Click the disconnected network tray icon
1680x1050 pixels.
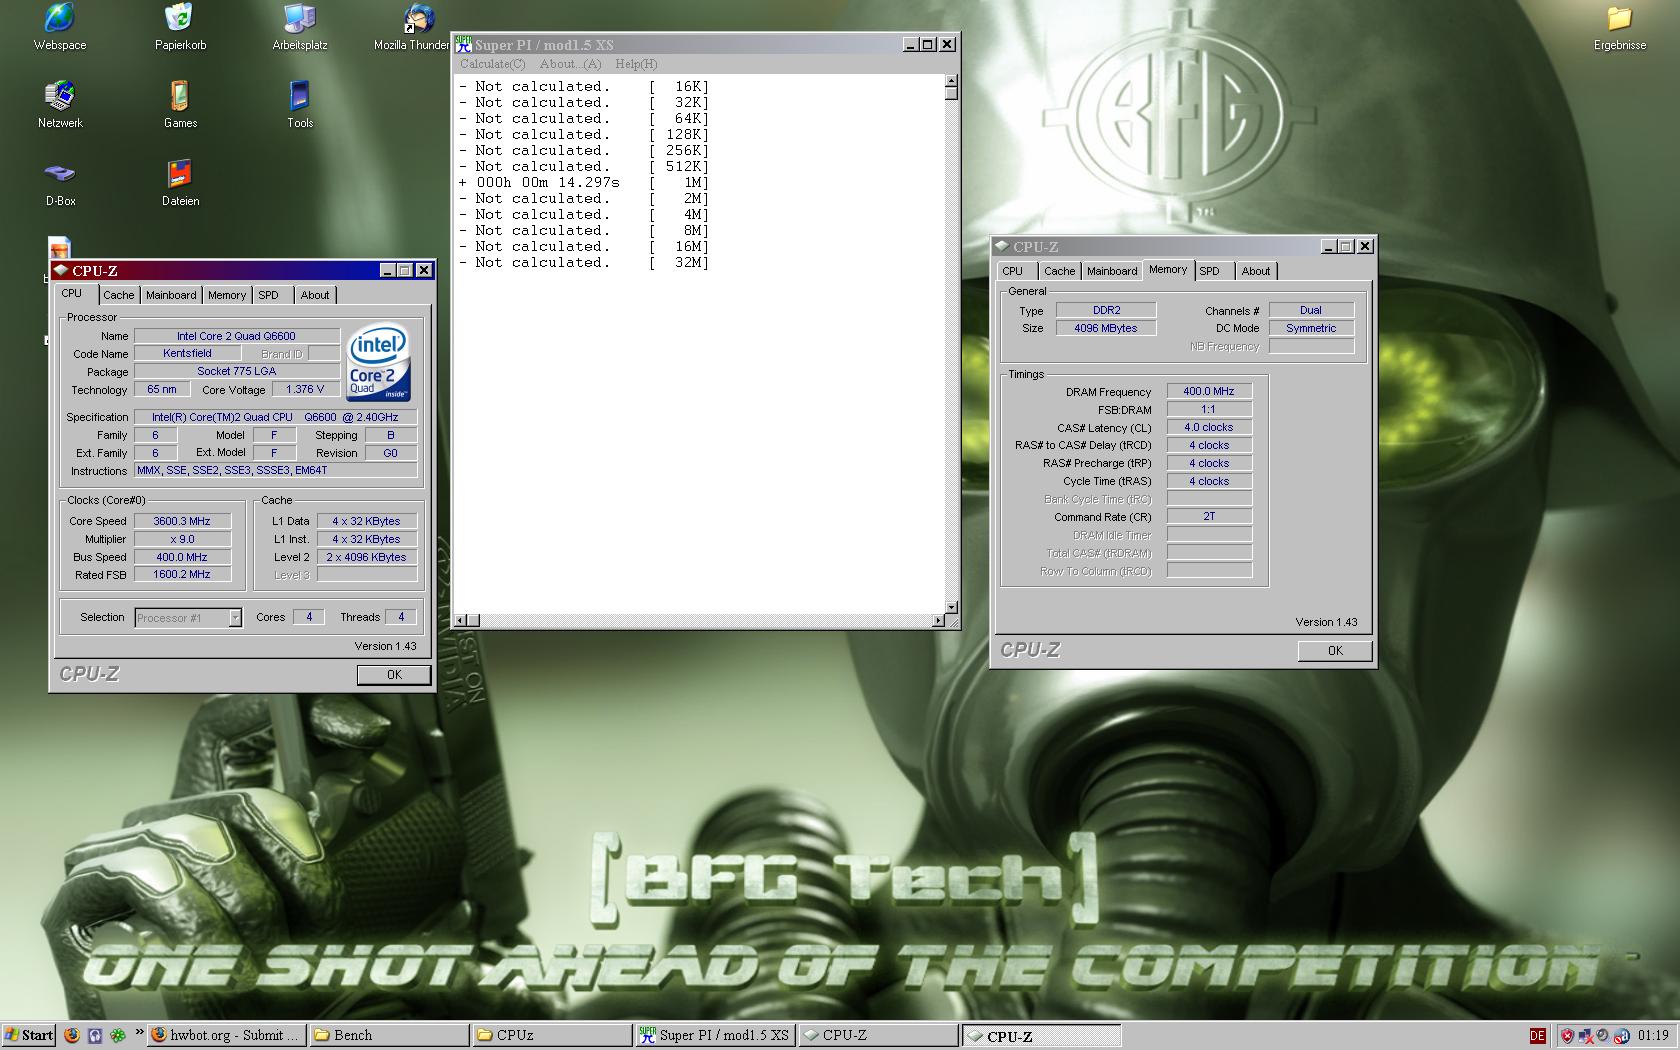tap(1584, 1036)
